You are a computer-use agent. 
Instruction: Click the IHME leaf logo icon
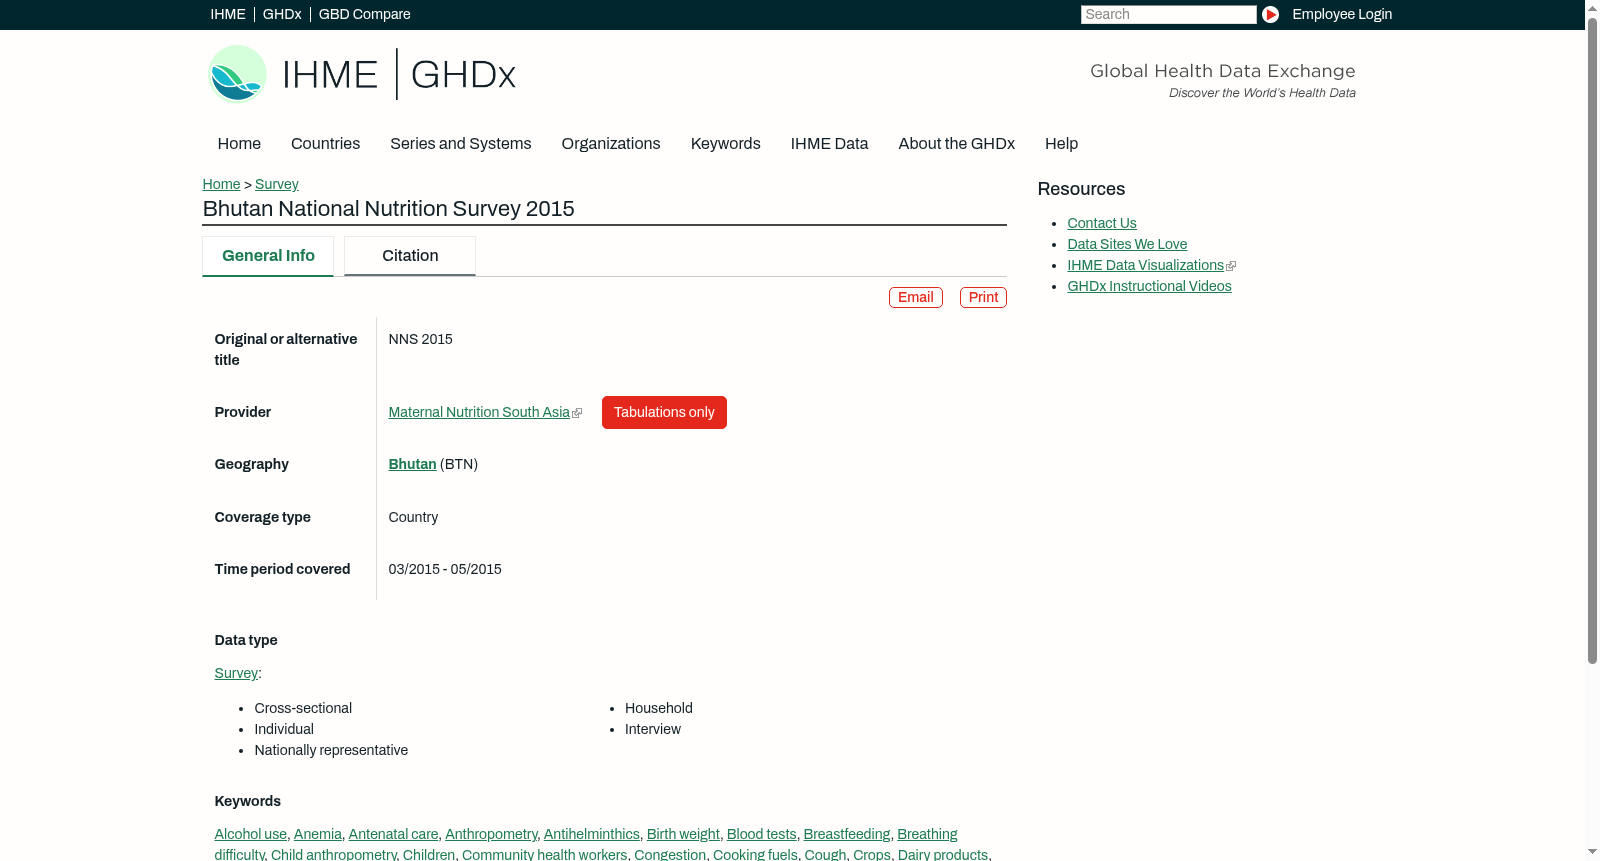238,74
